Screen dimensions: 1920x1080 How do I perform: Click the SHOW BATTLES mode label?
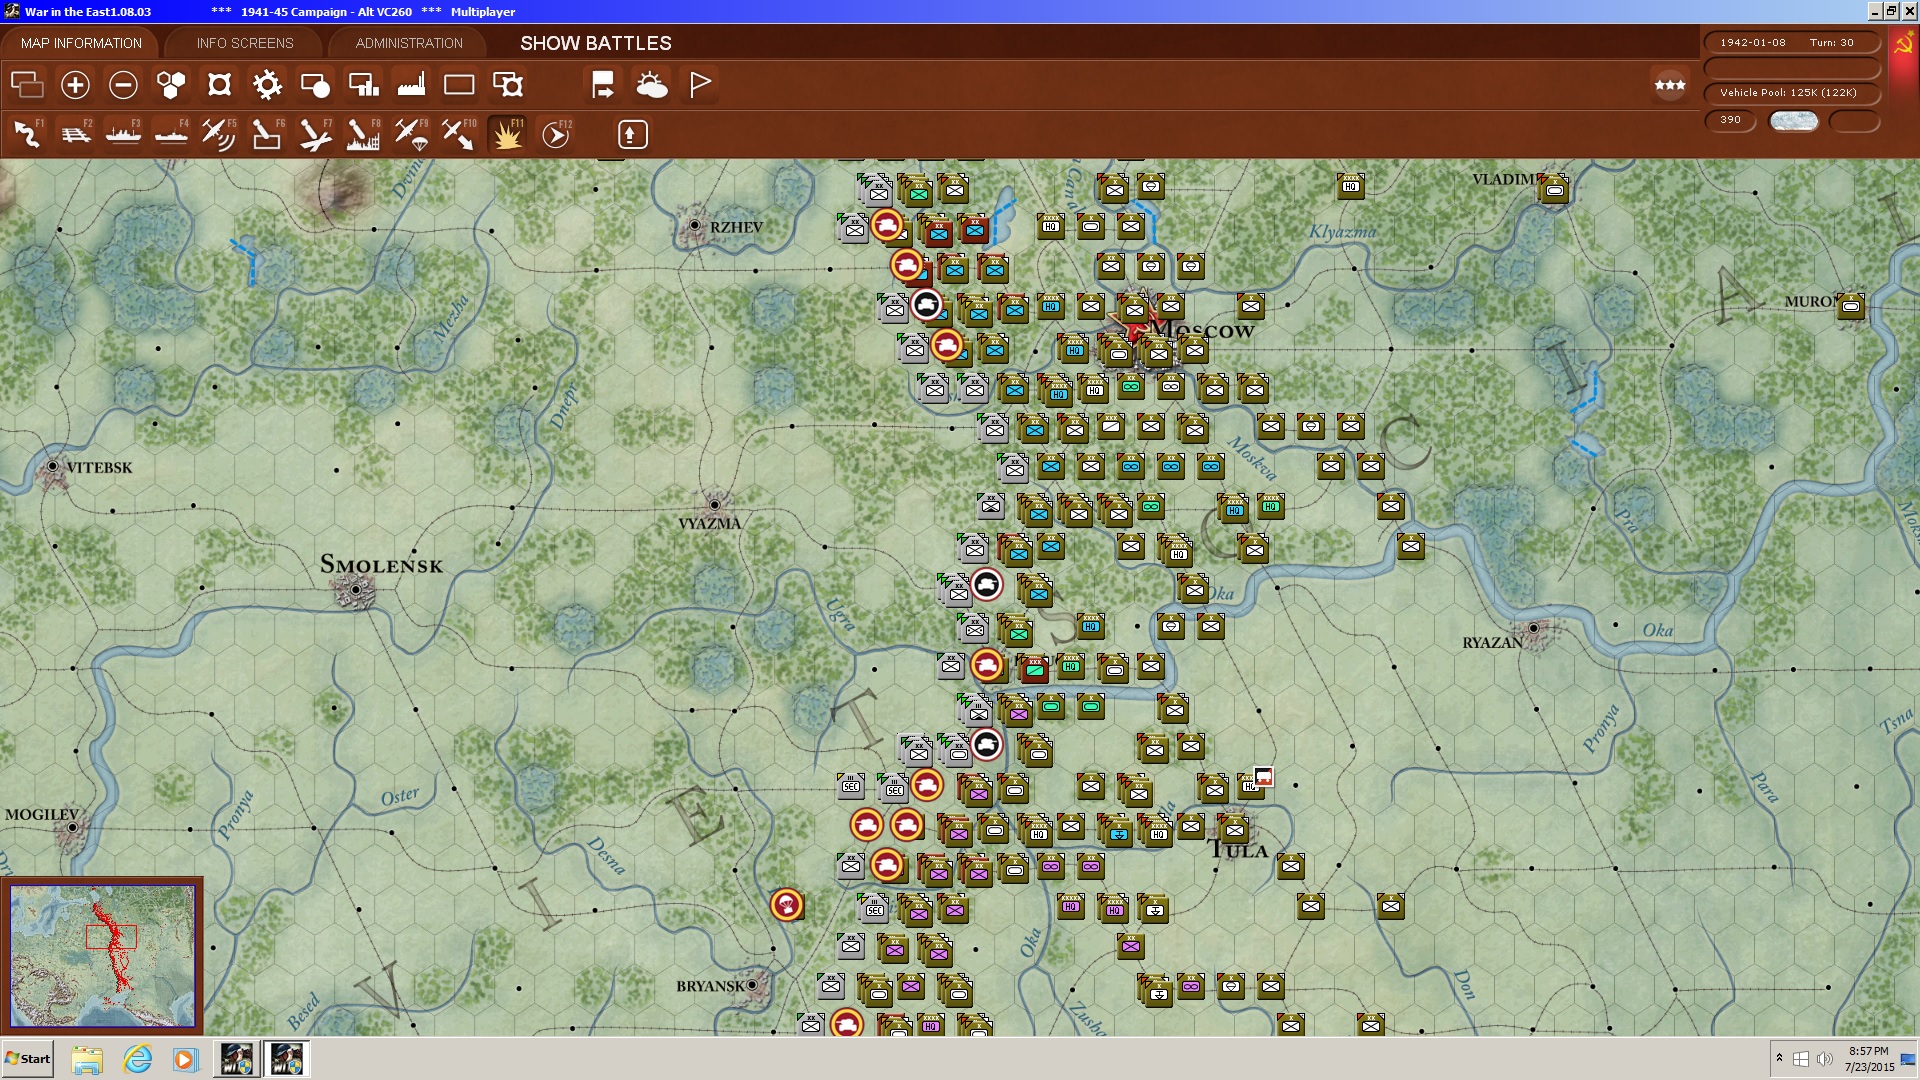click(x=596, y=43)
